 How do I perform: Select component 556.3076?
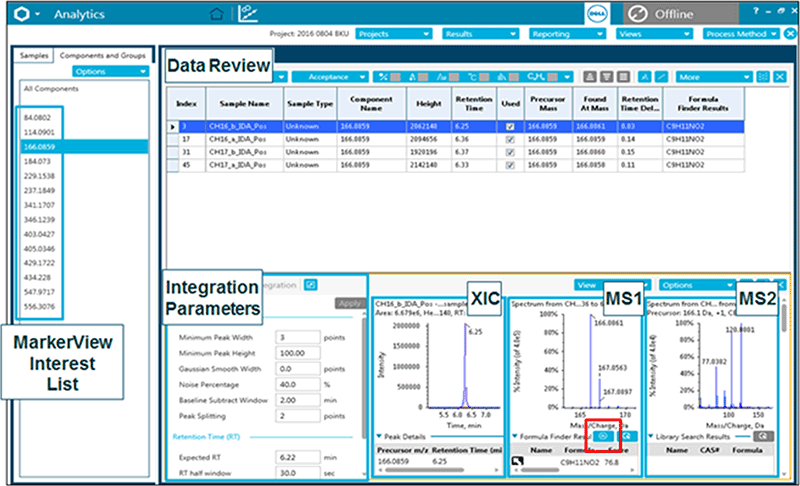39,306
